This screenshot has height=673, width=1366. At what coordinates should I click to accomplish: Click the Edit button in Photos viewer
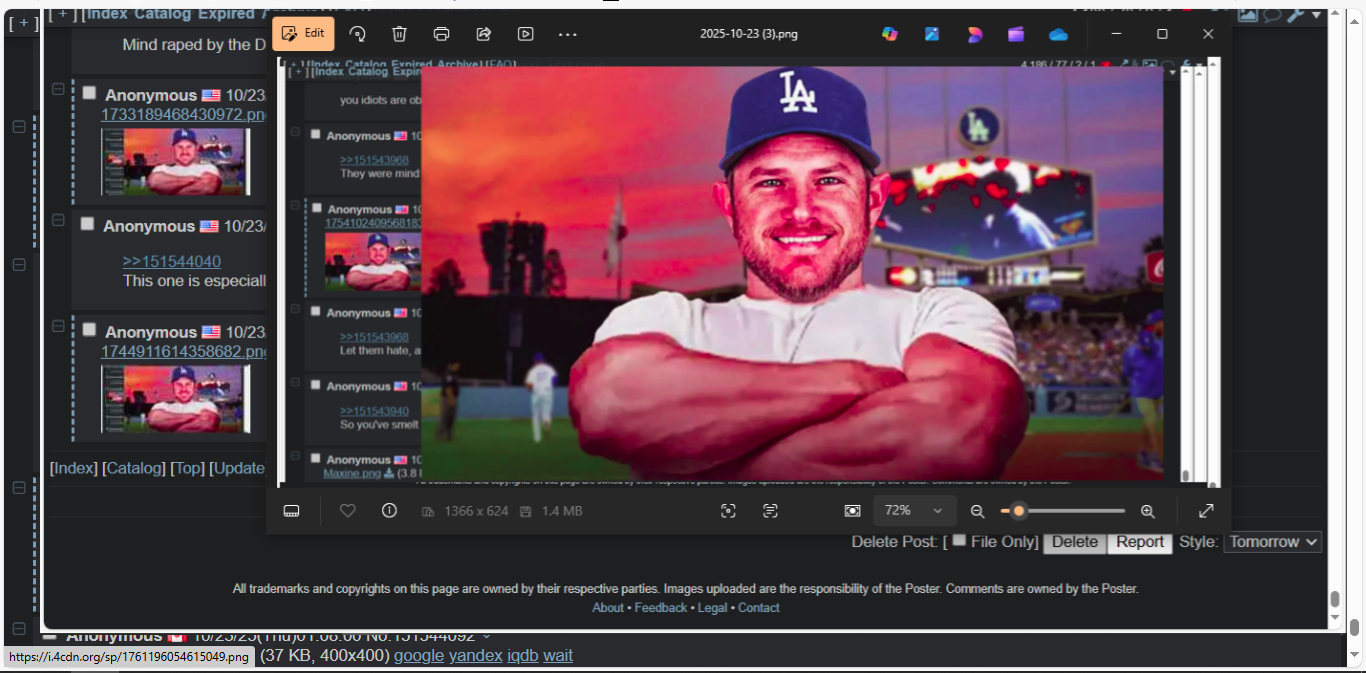pyautogui.click(x=303, y=33)
